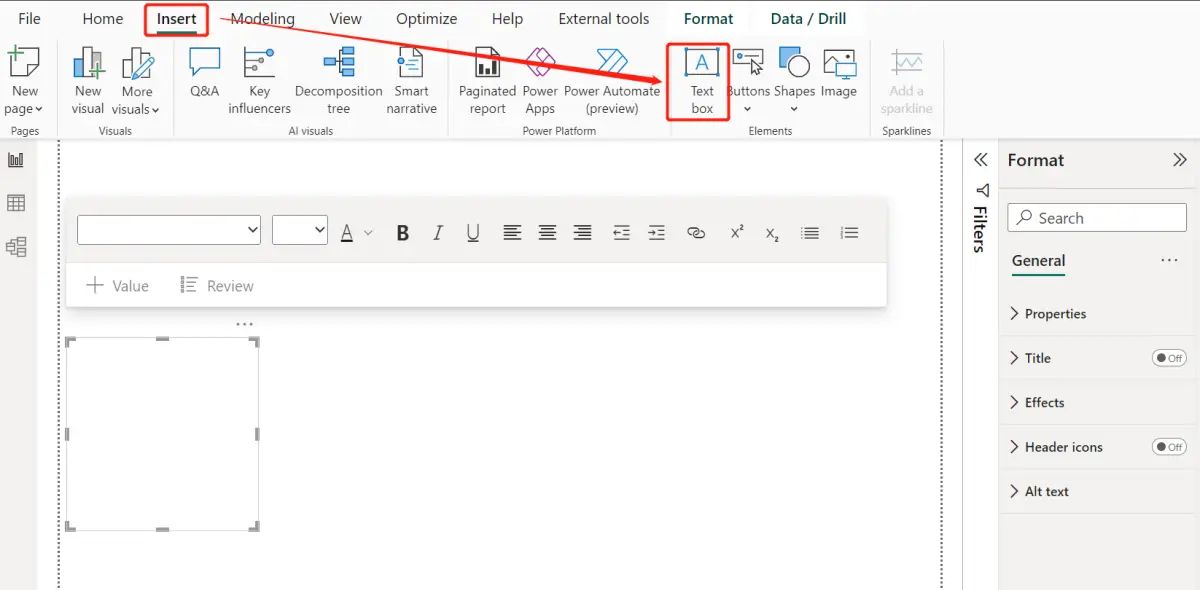Open the font size dropdown

click(299, 230)
